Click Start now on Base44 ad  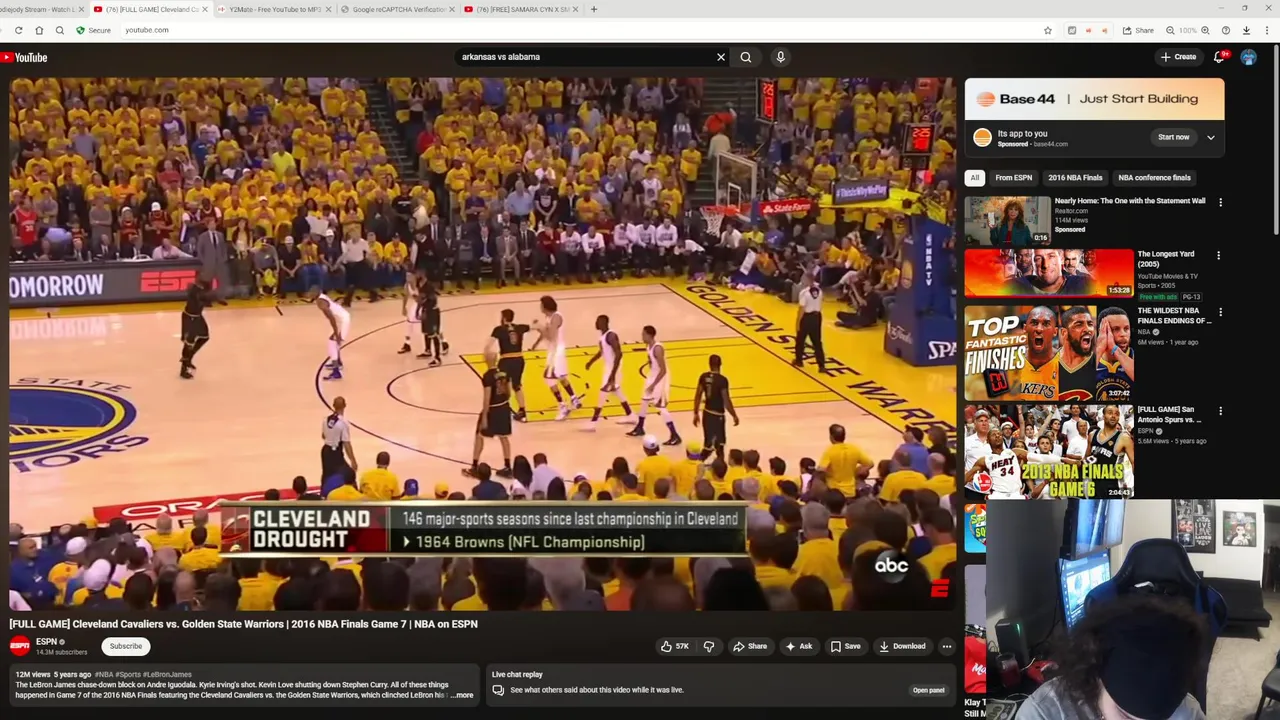(x=1174, y=137)
